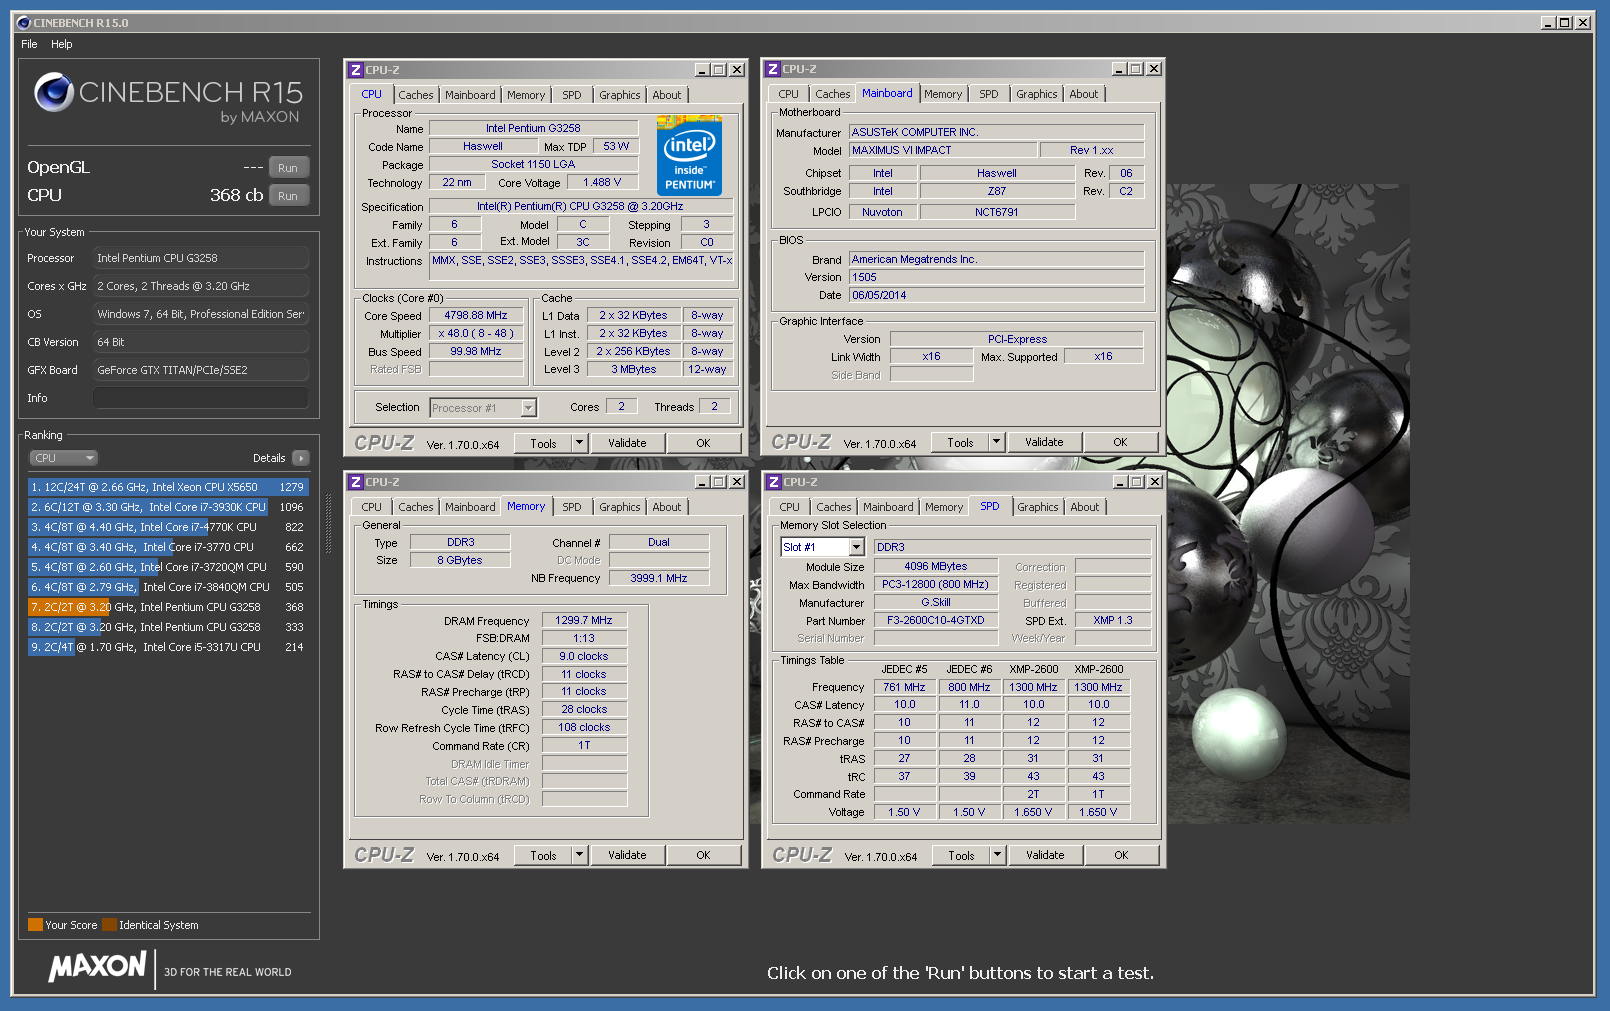The height and width of the screenshot is (1011, 1610).
Task: Expand Tools arrow in SPD window
Action: (997, 855)
